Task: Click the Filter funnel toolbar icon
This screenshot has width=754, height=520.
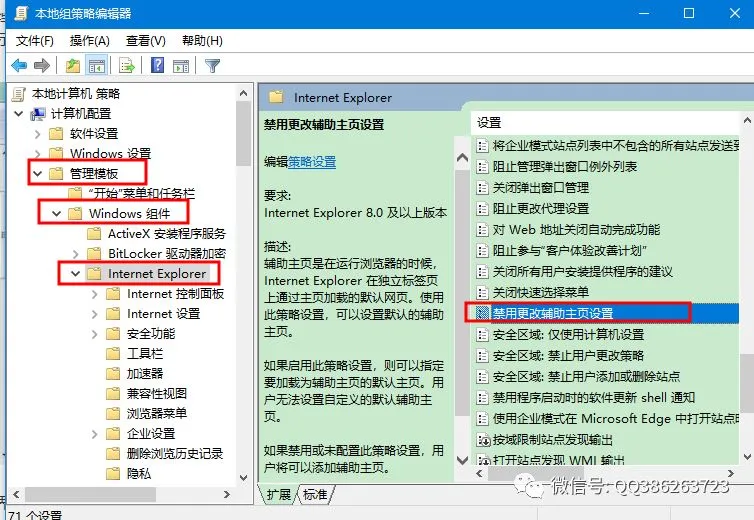Action: [212, 65]
